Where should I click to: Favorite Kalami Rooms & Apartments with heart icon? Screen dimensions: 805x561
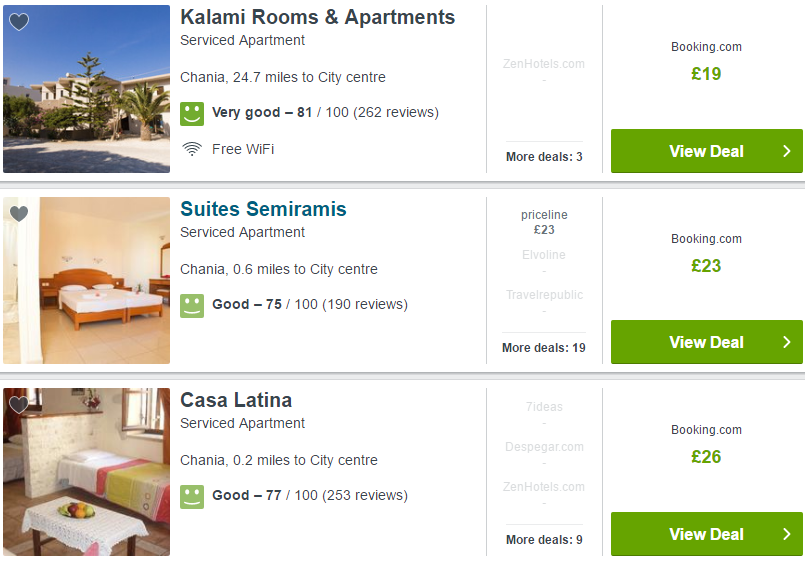(x=19, y=22)
